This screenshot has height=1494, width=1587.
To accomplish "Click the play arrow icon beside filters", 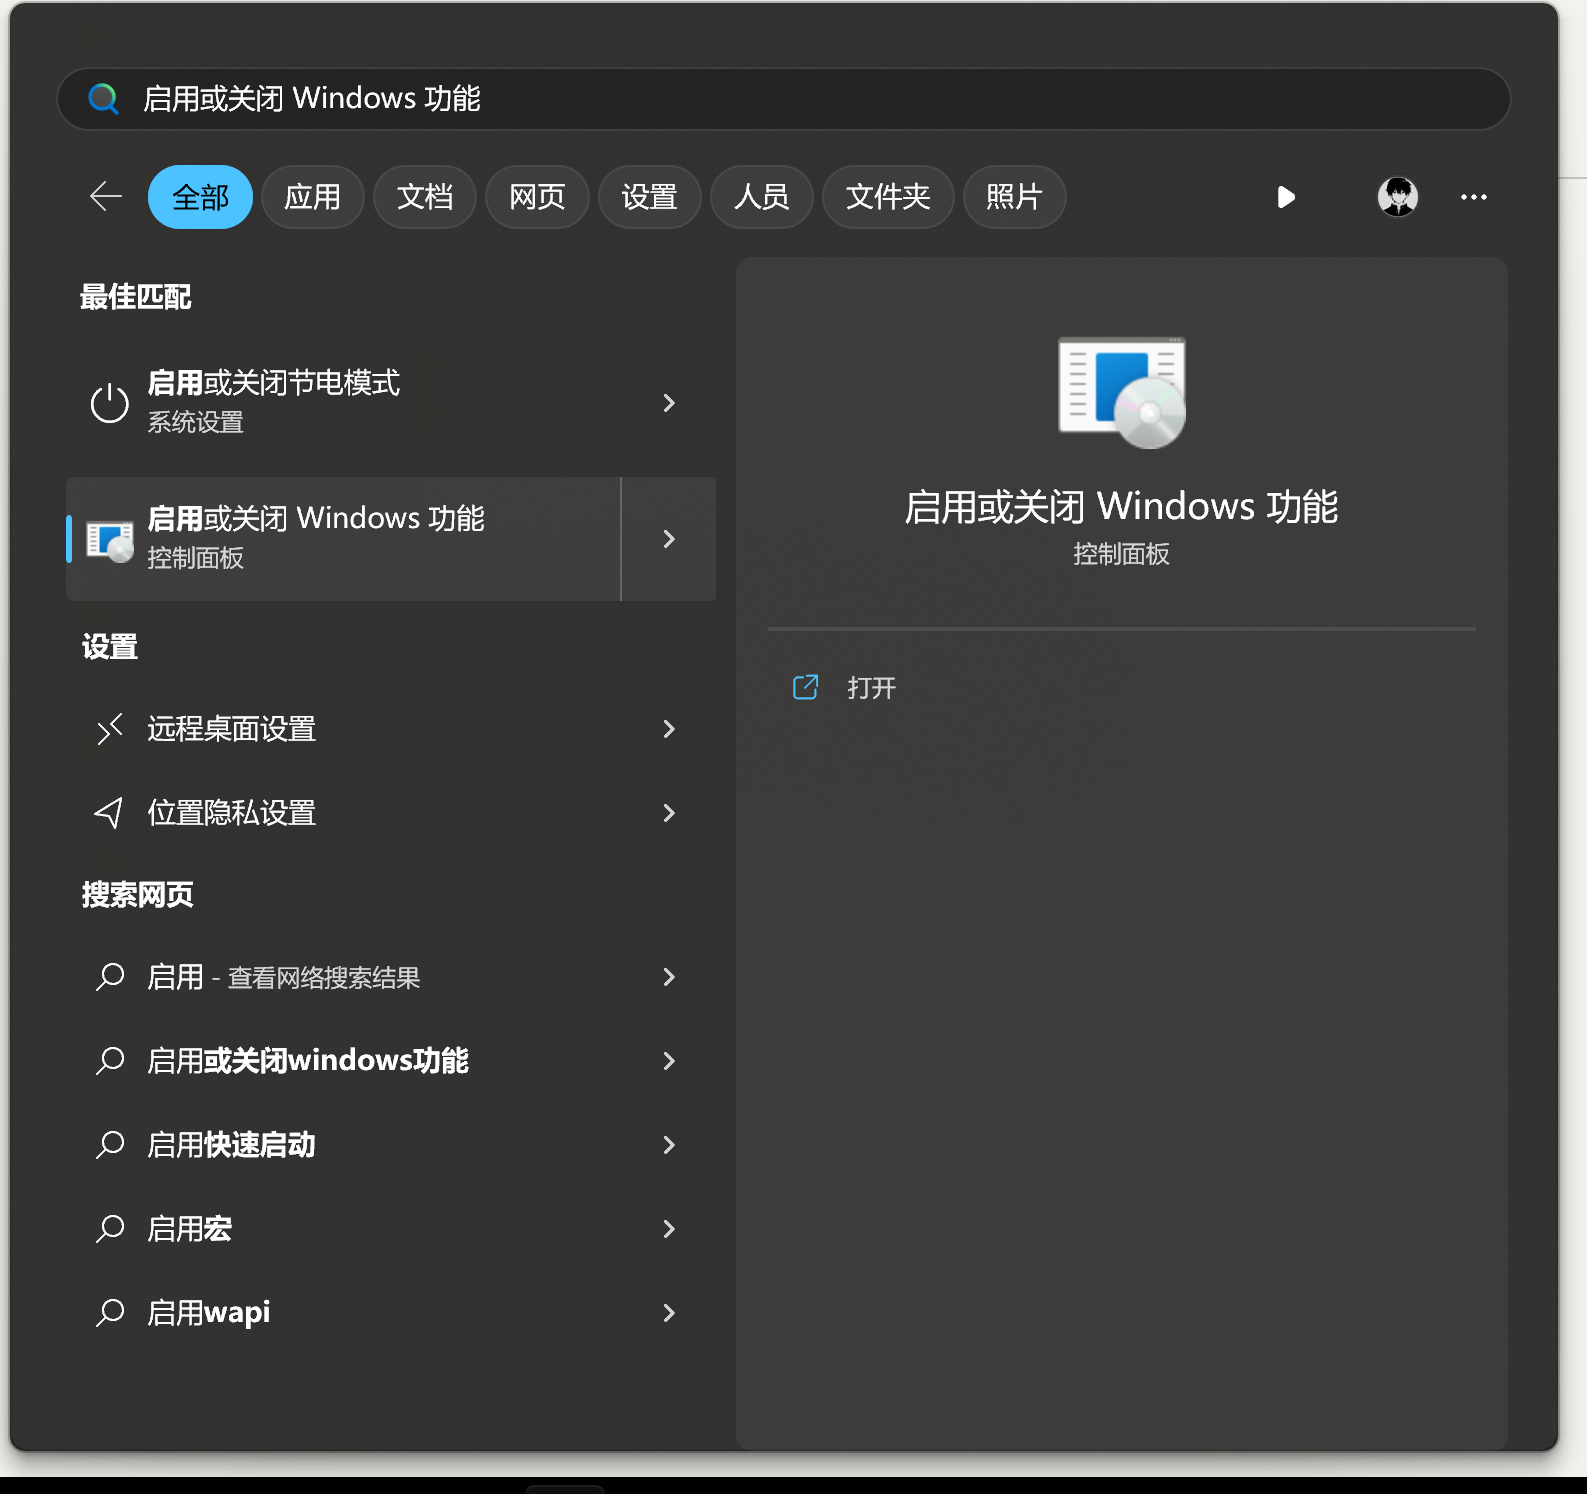I will pyautogui.click(x=1286, y=197).
